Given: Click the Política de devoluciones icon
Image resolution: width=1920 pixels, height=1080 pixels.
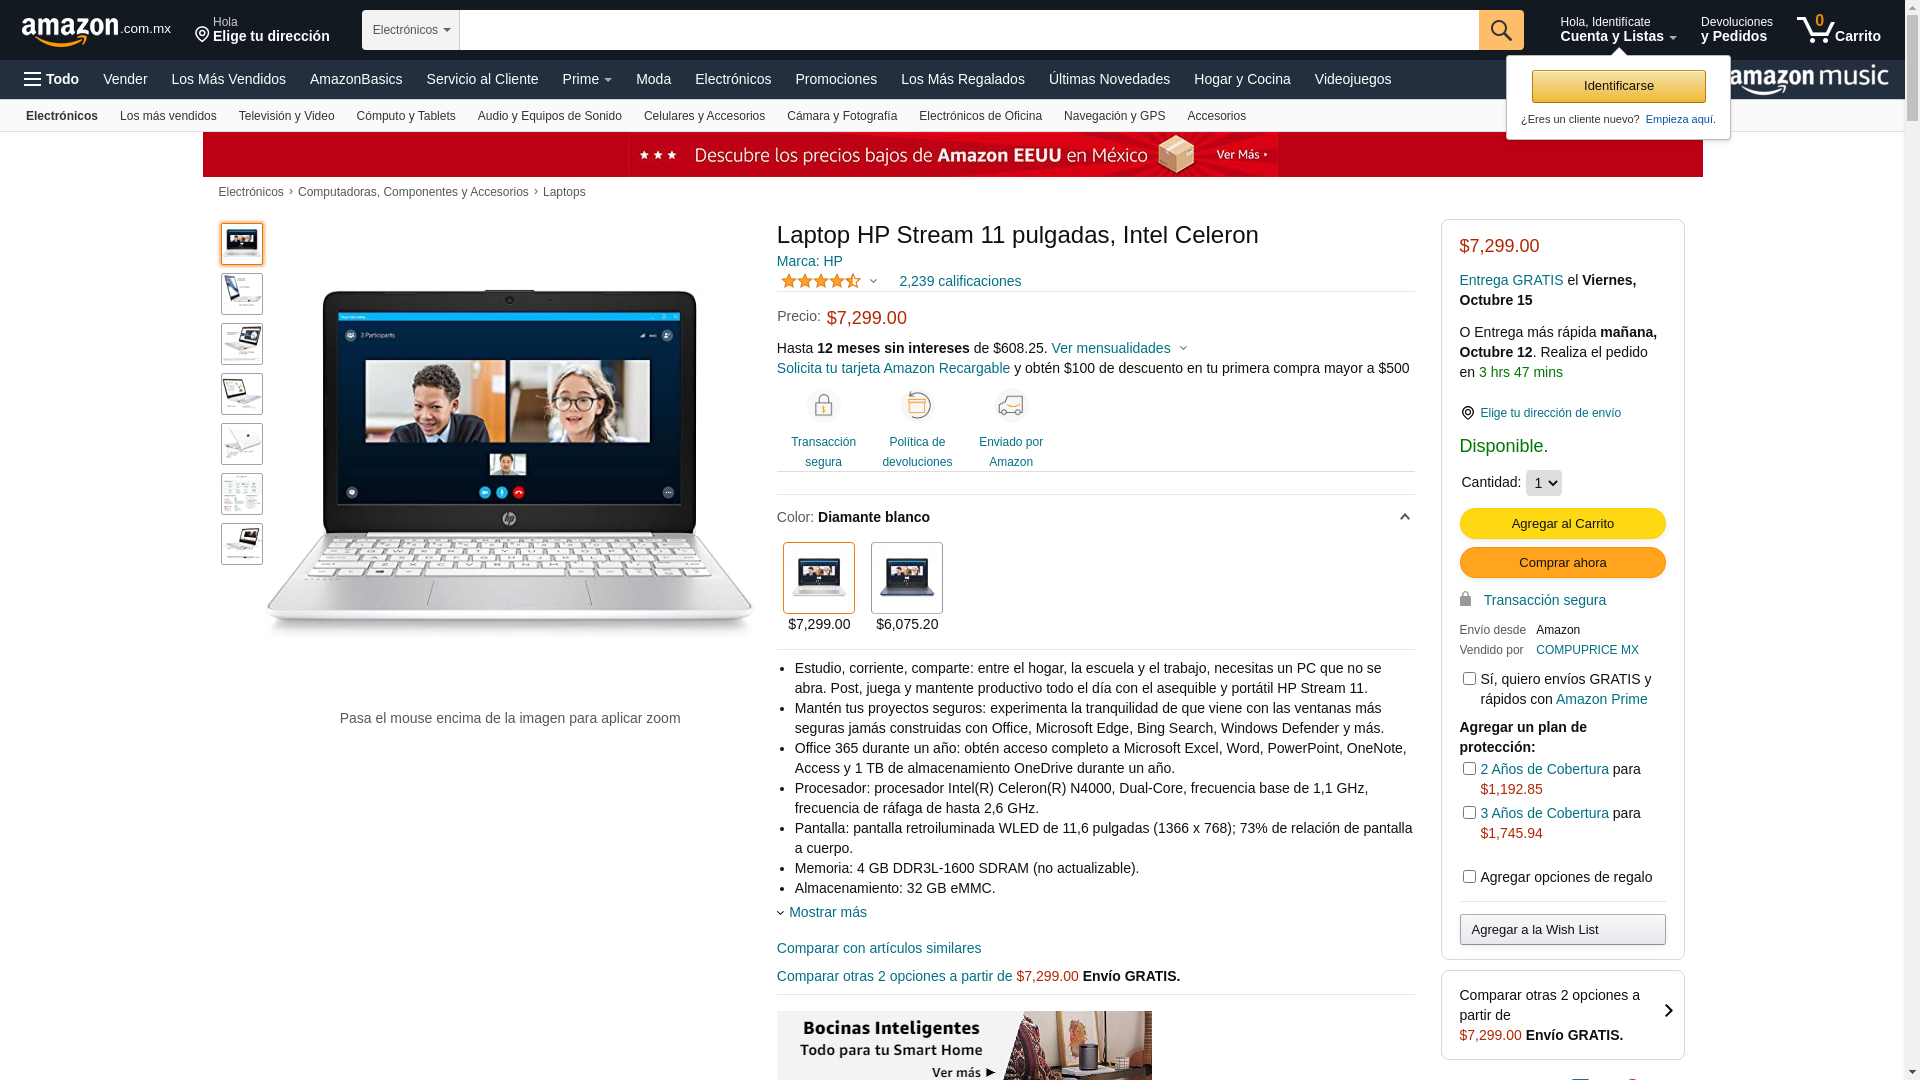Looking at the screenshot, I should (917, 406).
